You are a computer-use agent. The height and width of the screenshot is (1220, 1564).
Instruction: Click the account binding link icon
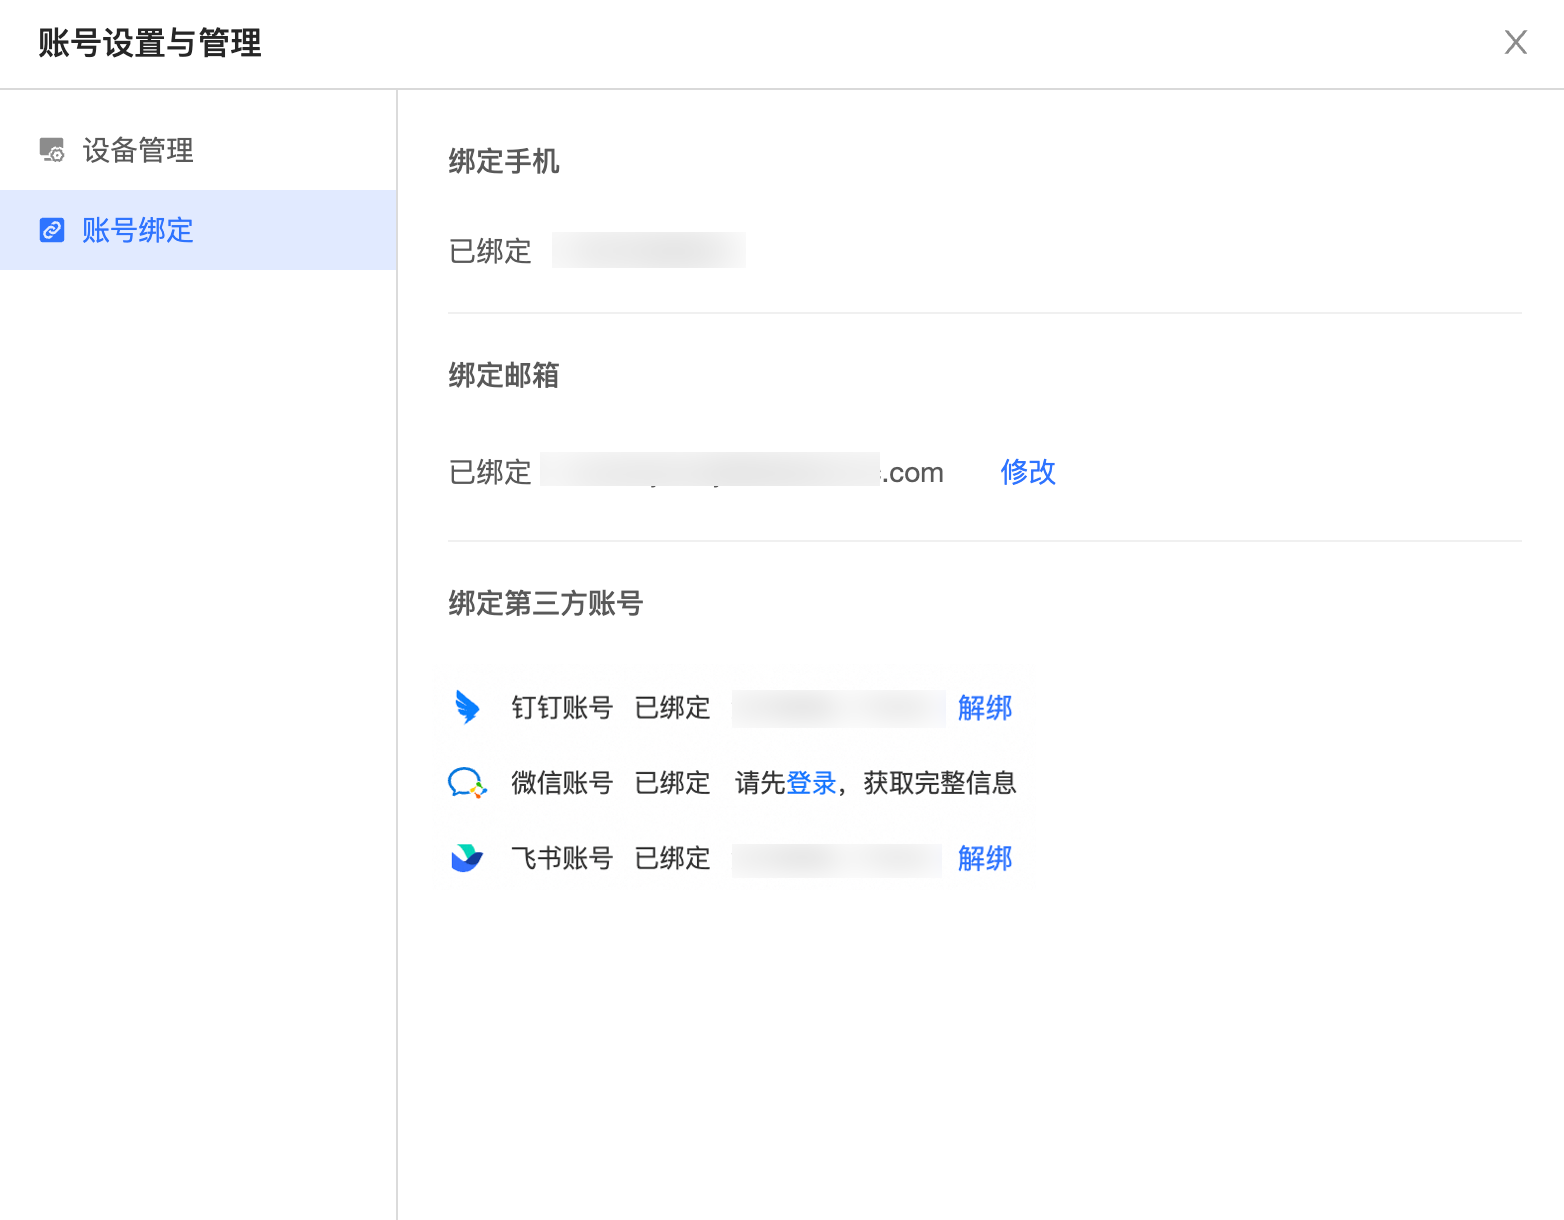click(52, 230)
